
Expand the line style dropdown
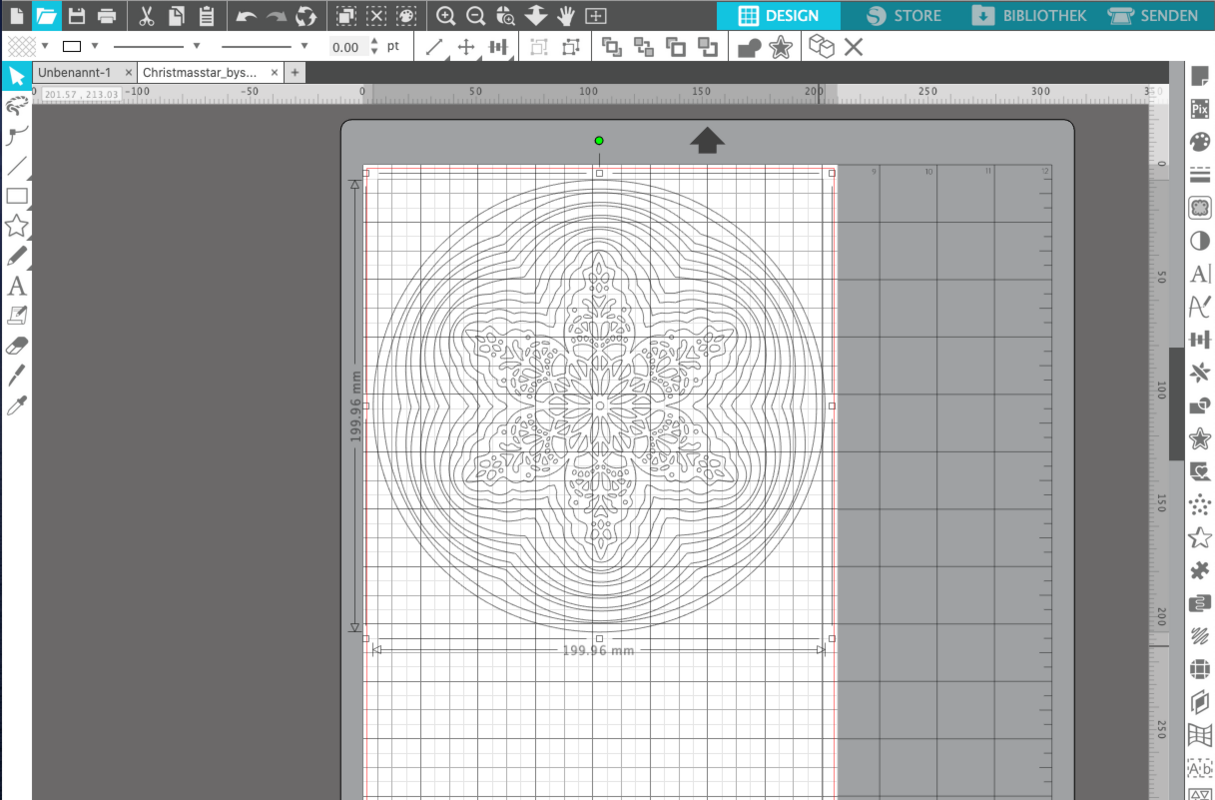click(x=196, y=46)
